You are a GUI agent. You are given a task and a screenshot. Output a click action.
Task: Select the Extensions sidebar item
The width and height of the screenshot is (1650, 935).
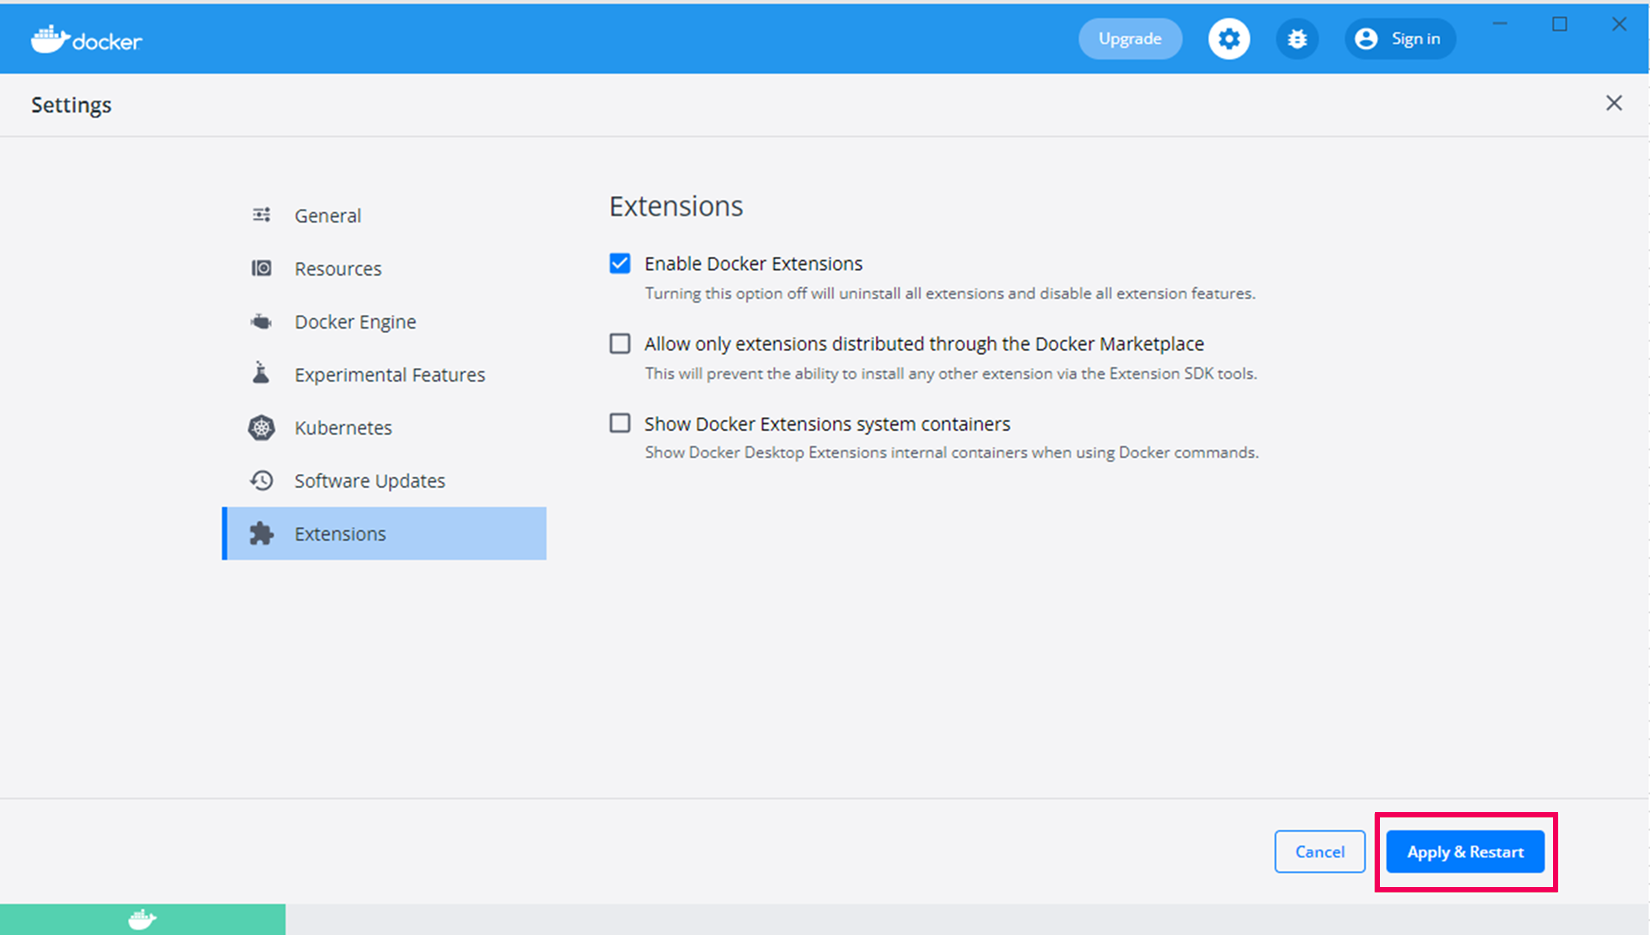click(384, 533)
